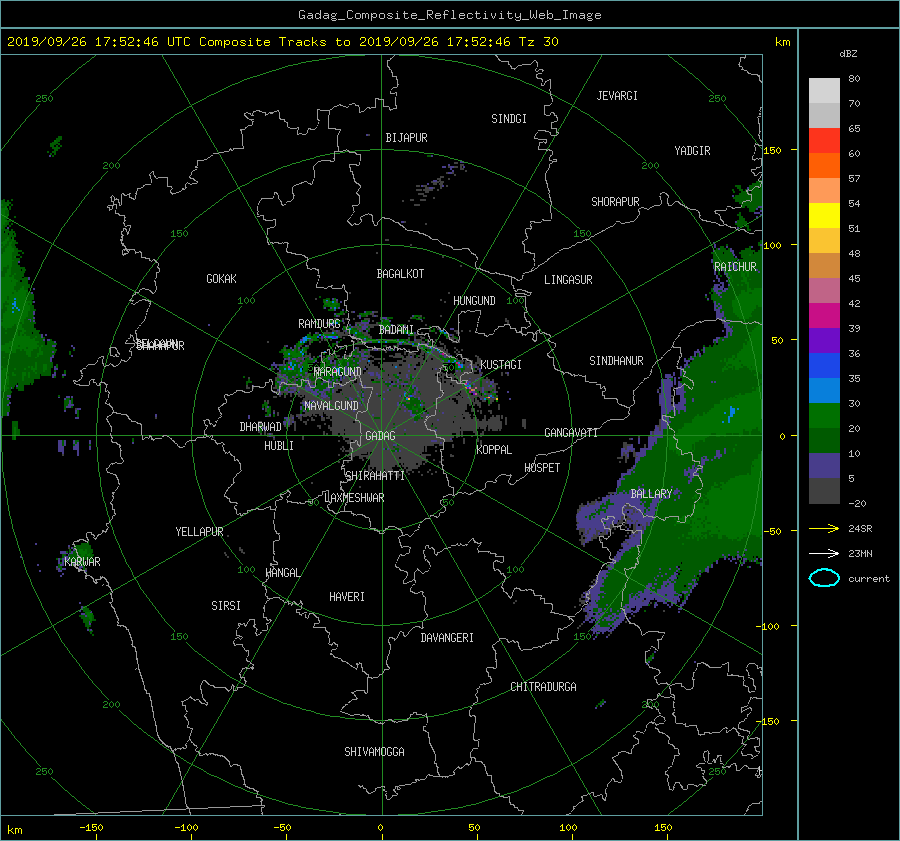This screenshot has width=900, height=841.
Task: Click the BAGALKOT city label
Action: coord(400,274)
